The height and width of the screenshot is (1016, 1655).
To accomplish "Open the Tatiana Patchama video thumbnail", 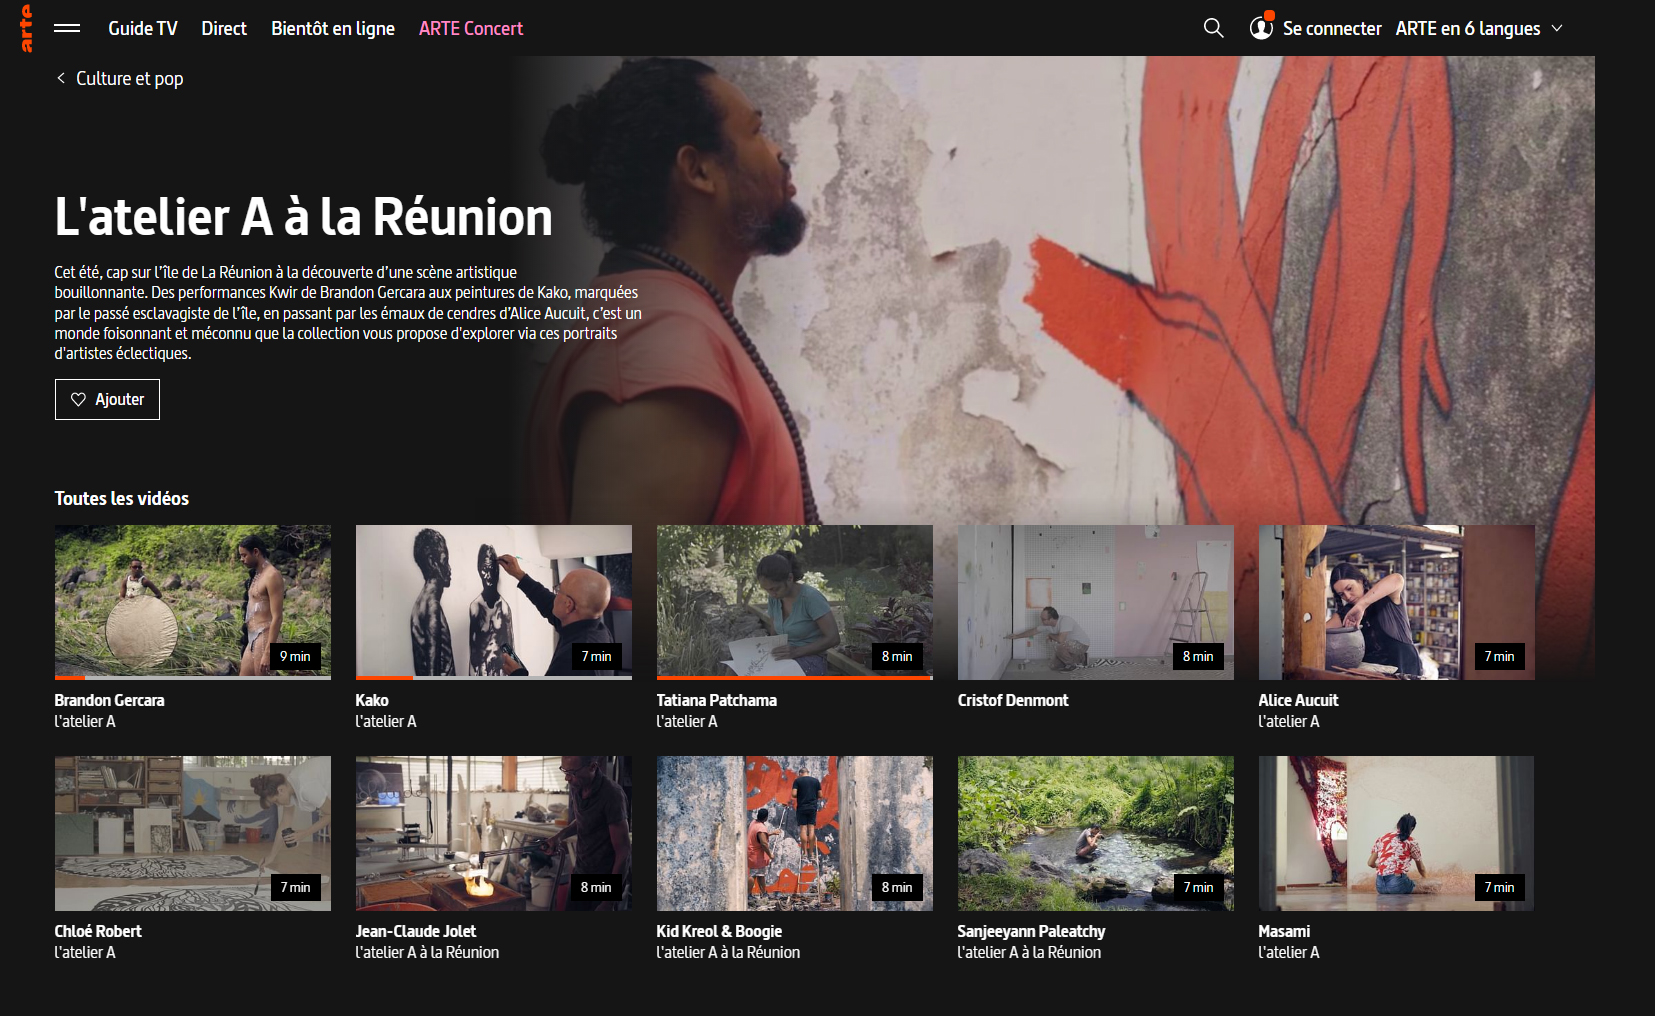I will [794, 601].
